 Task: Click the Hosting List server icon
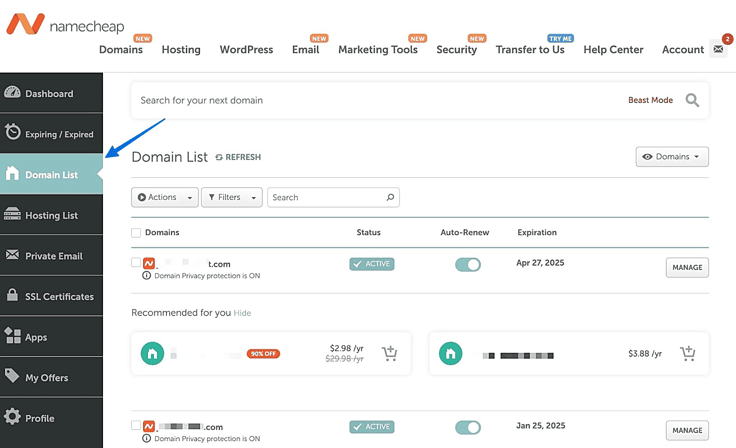click(x=12, y=214)
